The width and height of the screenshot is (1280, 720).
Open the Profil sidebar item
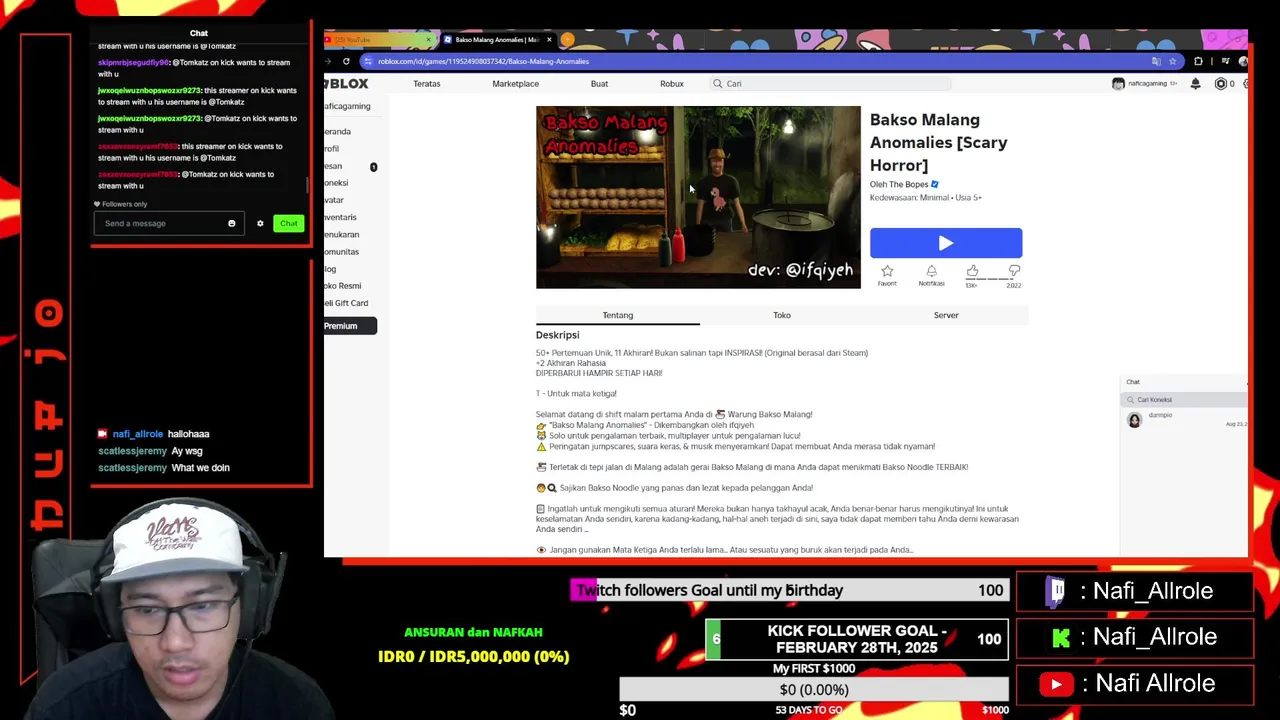coord(332,149)
